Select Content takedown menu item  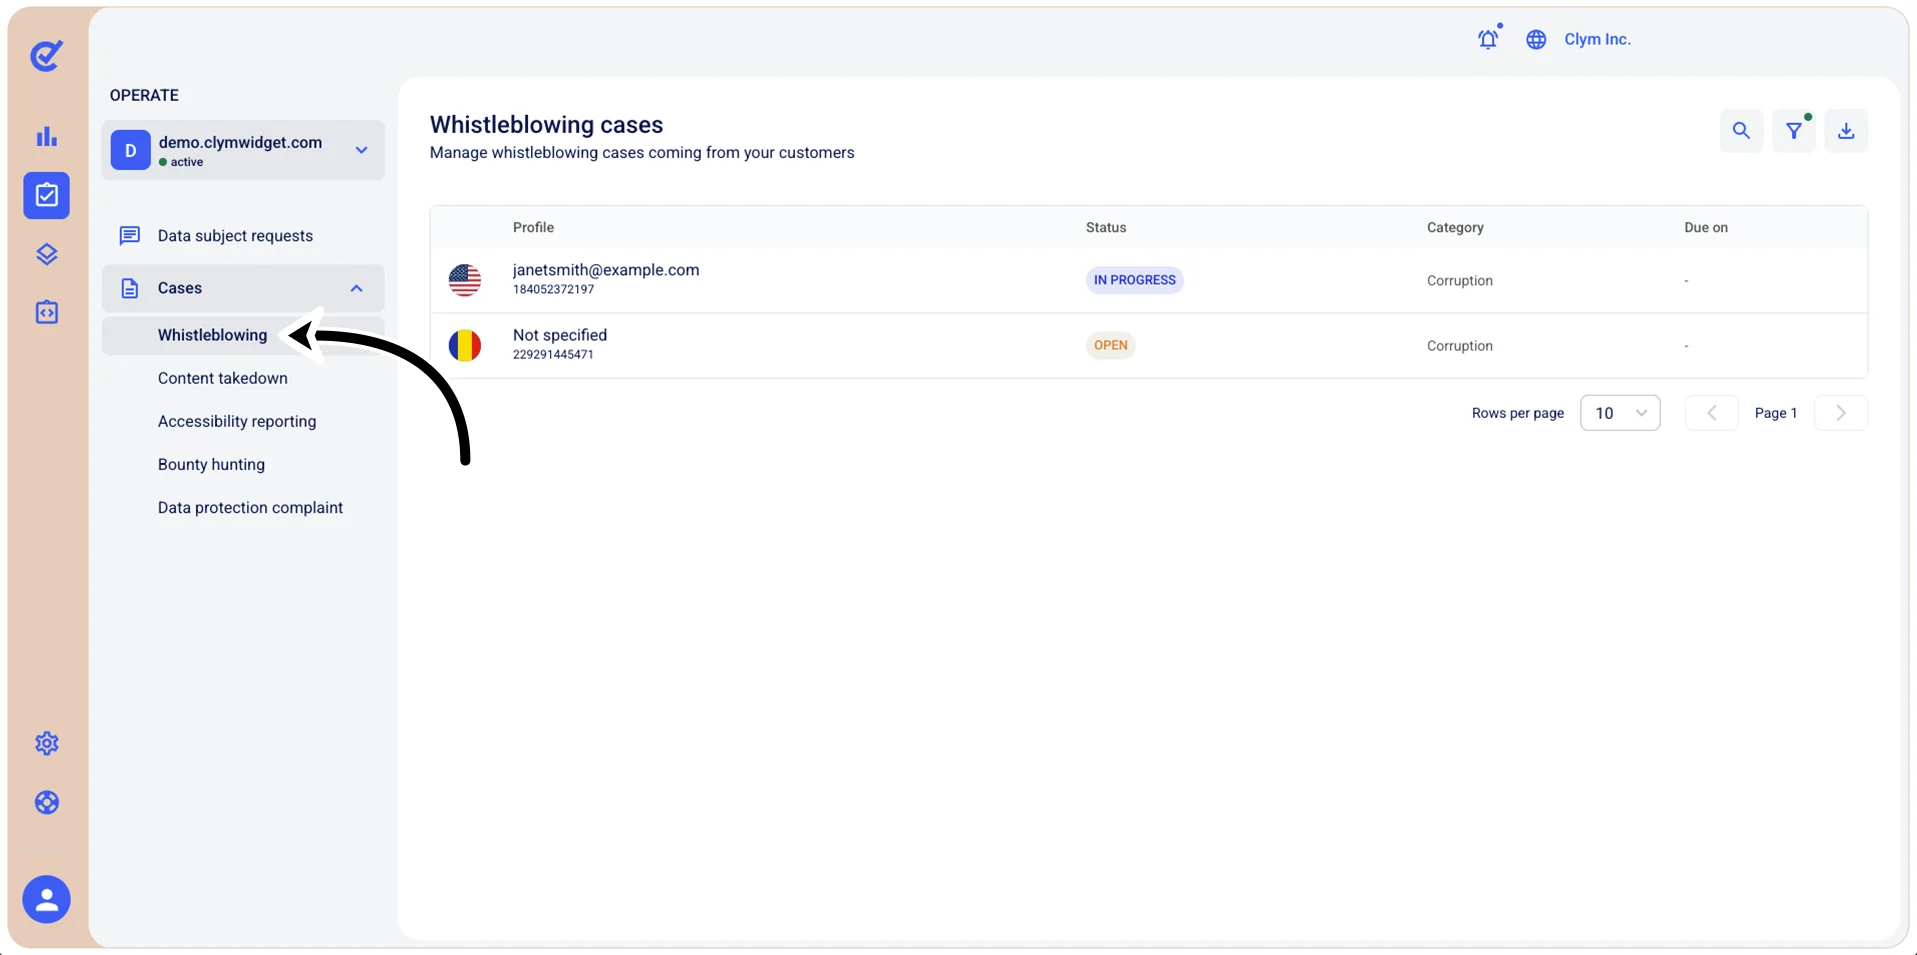click(x=223, y=378)
